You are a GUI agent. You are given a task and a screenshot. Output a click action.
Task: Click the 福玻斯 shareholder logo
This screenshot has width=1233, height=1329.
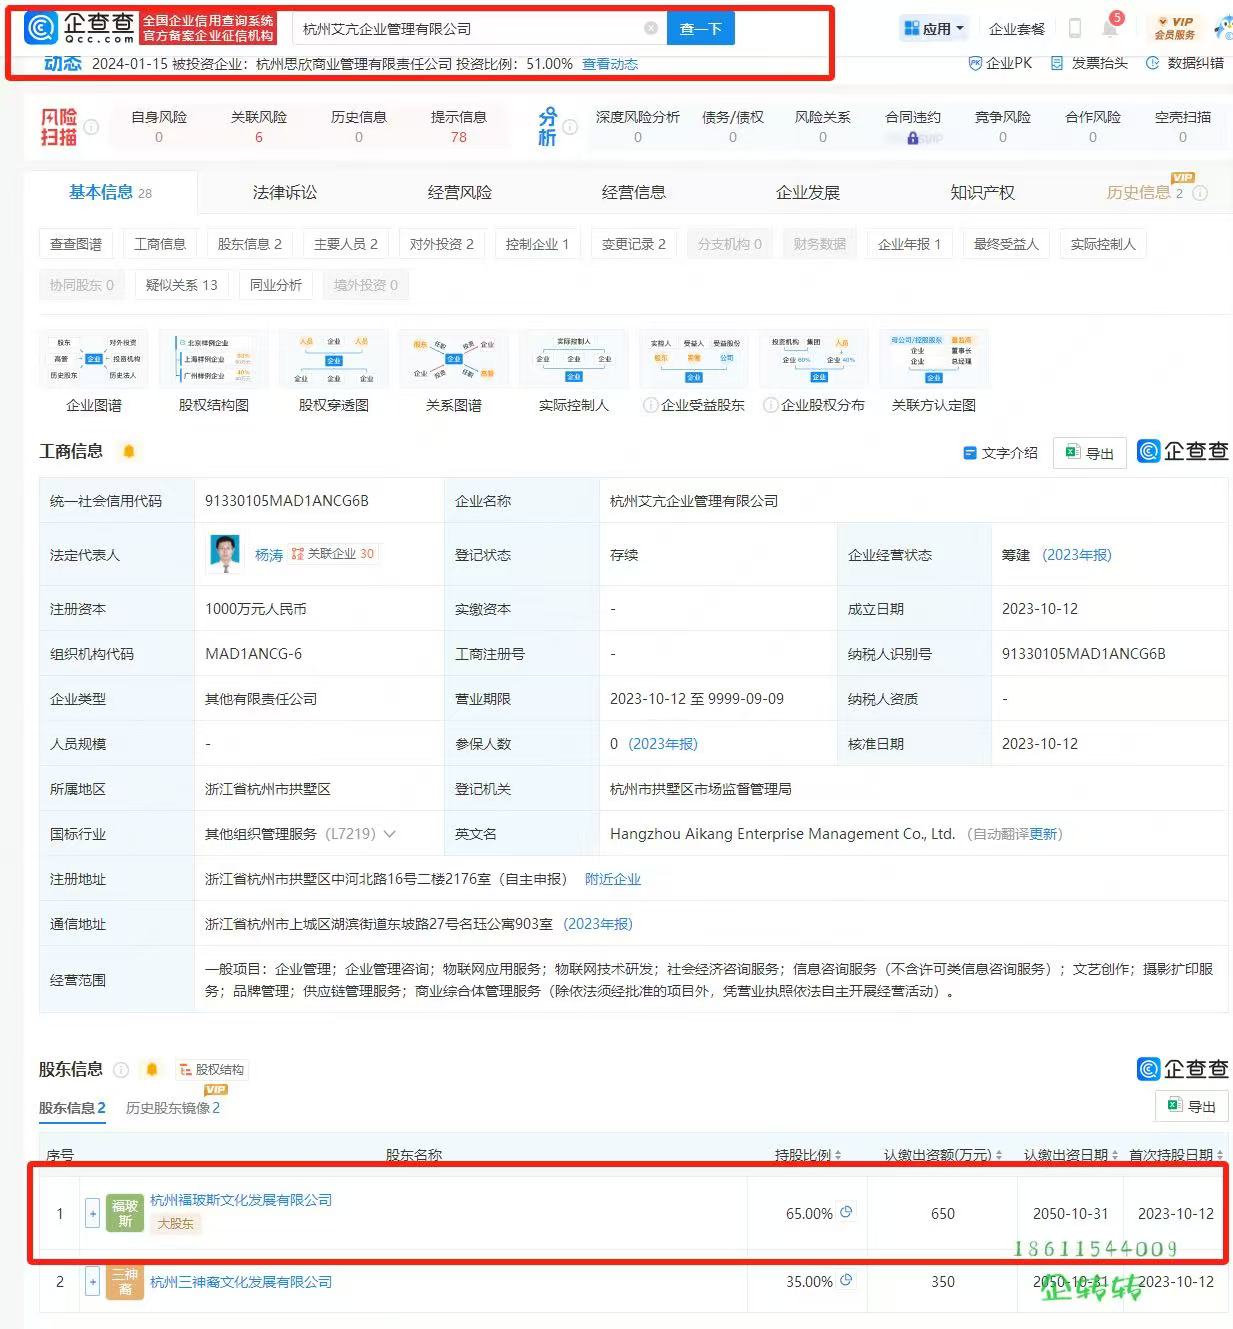125,1213
